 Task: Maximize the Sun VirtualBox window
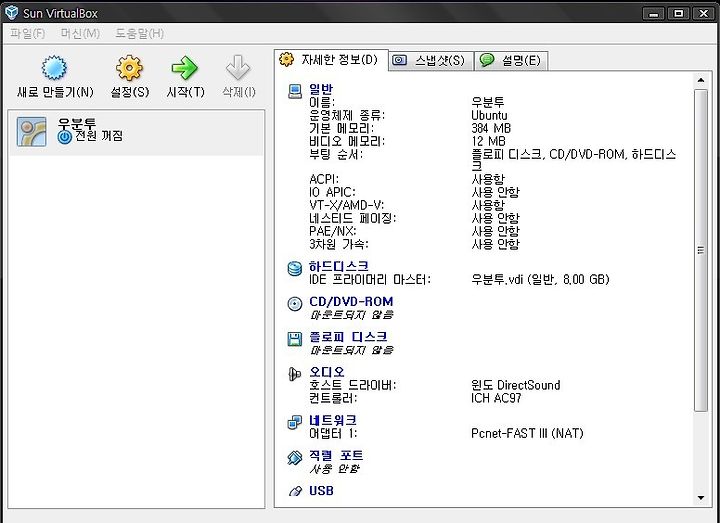pyautogui.click(x=678, y=13)
